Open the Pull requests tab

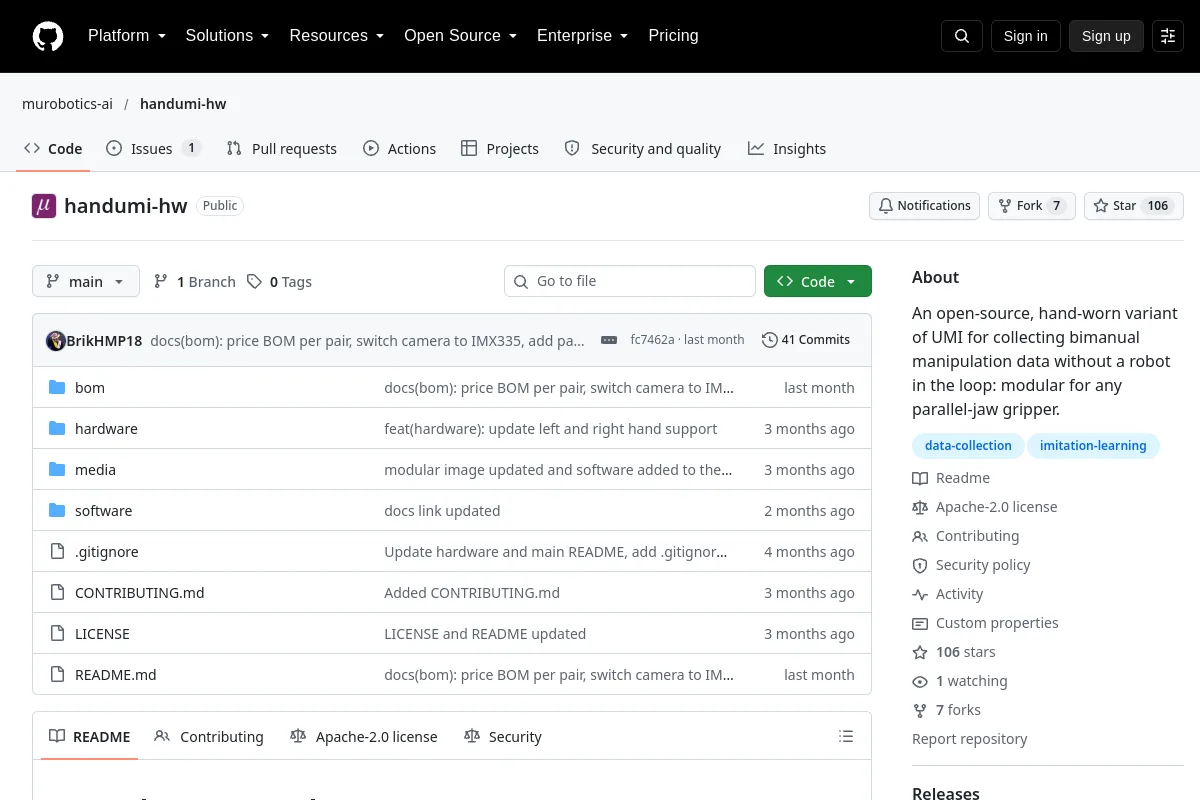coord(282,149)
